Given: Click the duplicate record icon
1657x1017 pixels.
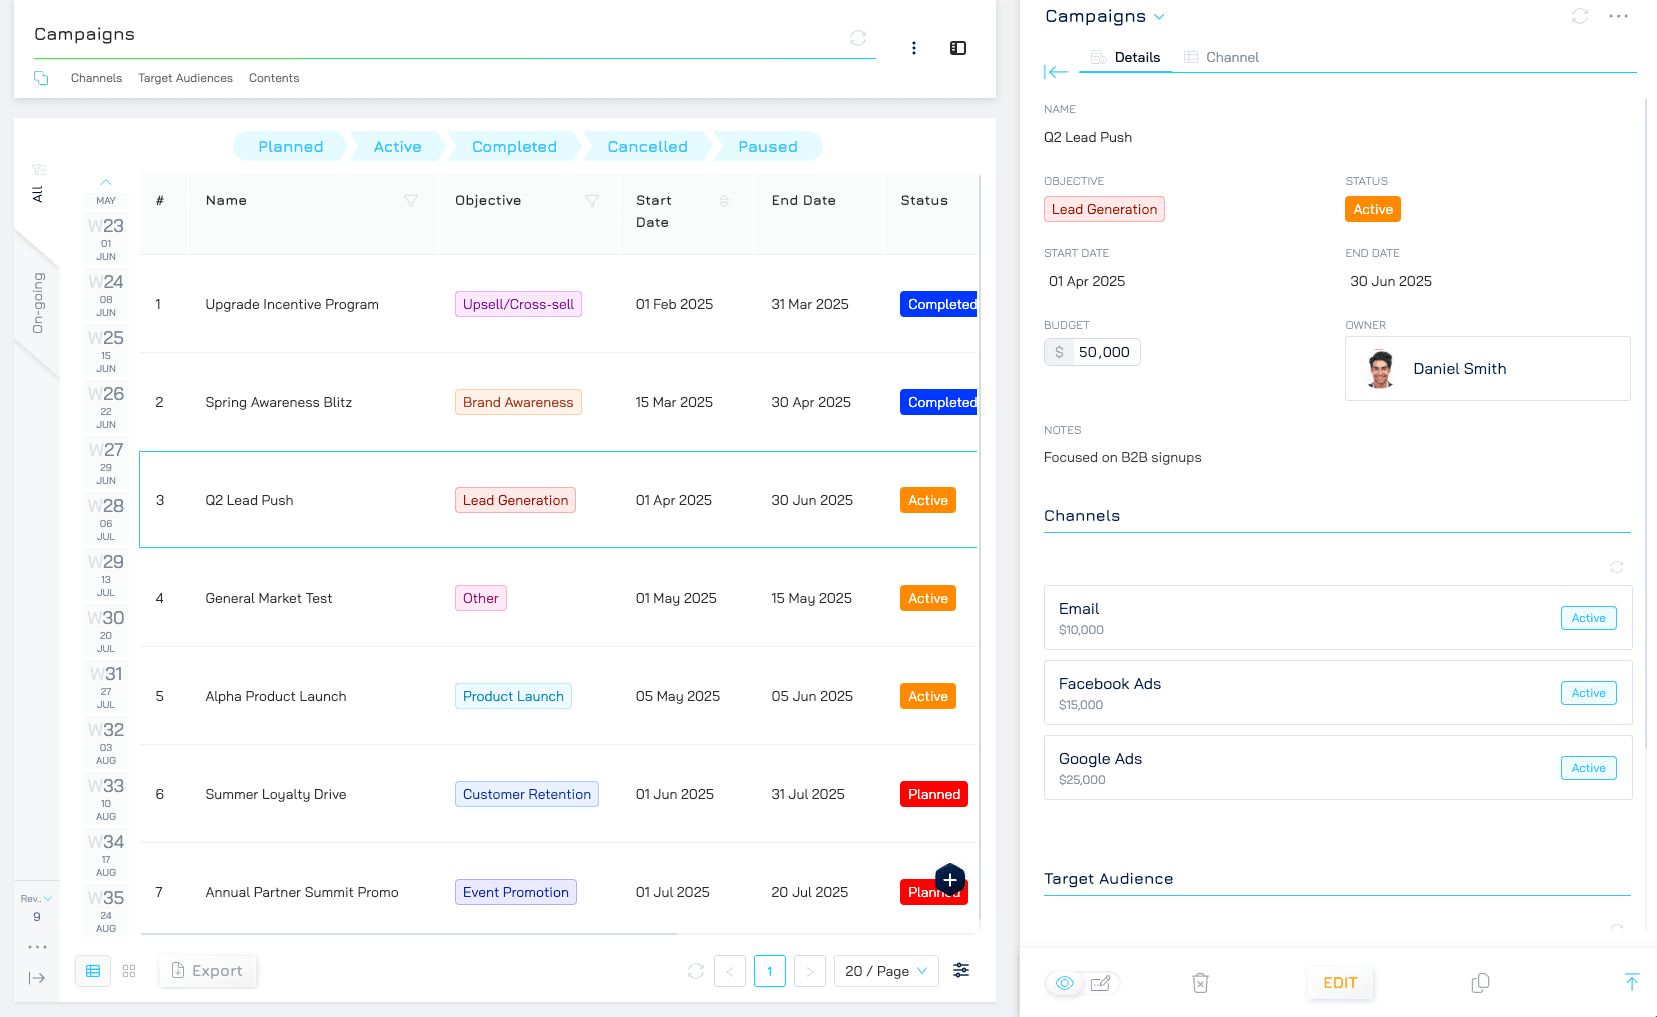Looking at the screenshot, I should [x=1480, y=983].
